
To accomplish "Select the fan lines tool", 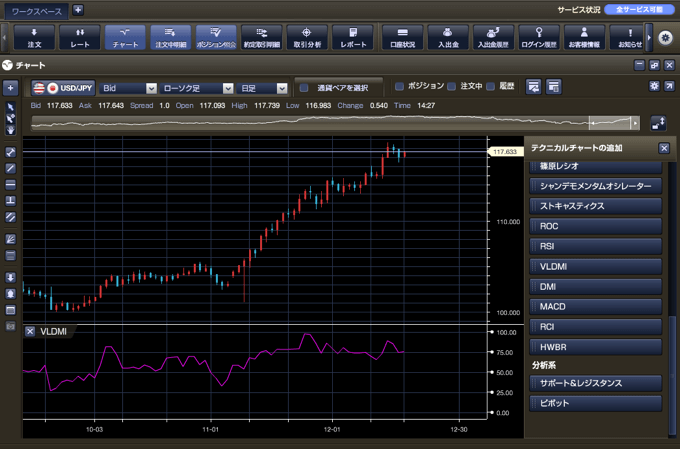I will pos(11,239).
